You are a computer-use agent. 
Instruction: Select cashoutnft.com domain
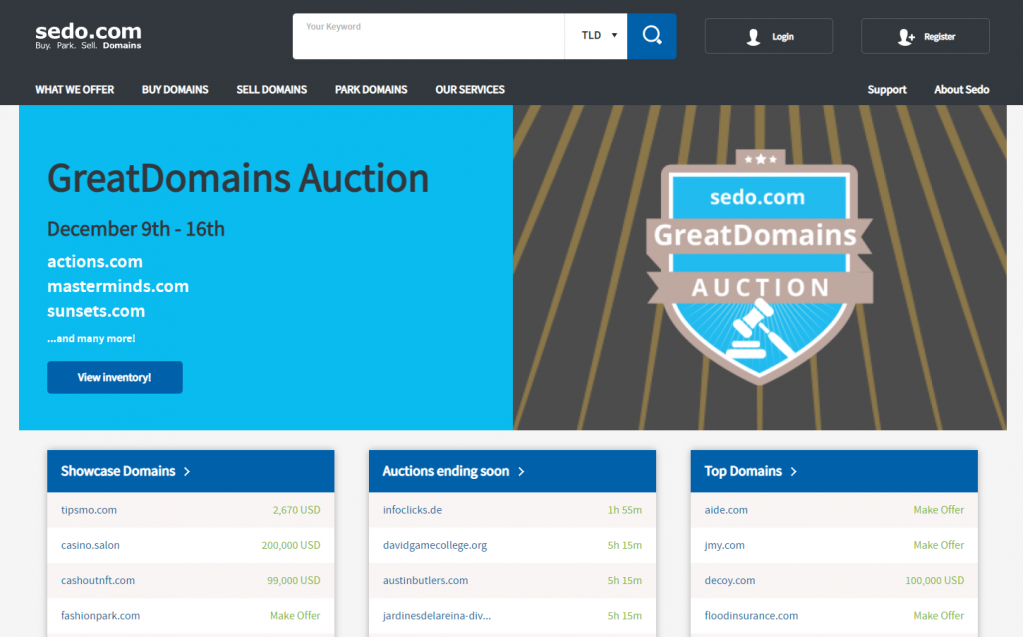coord(98,580)
